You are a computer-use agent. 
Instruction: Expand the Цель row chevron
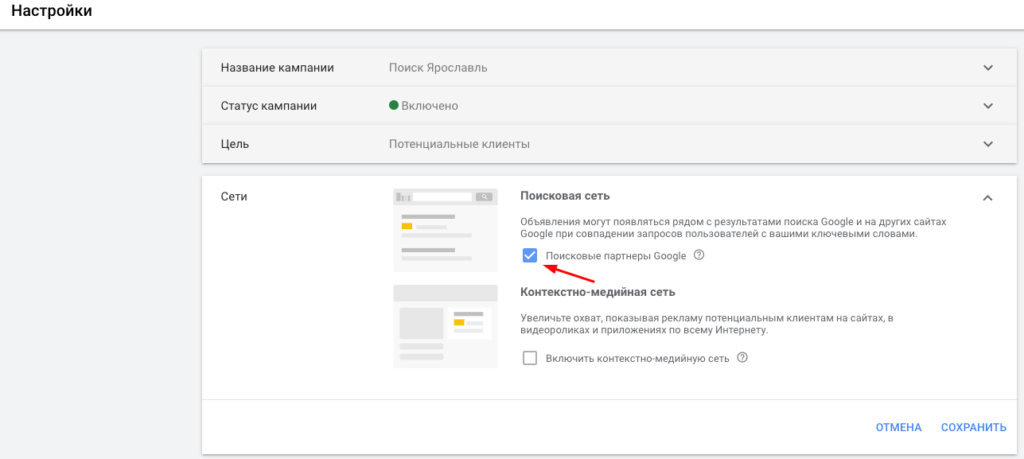(x=988, y=144)
